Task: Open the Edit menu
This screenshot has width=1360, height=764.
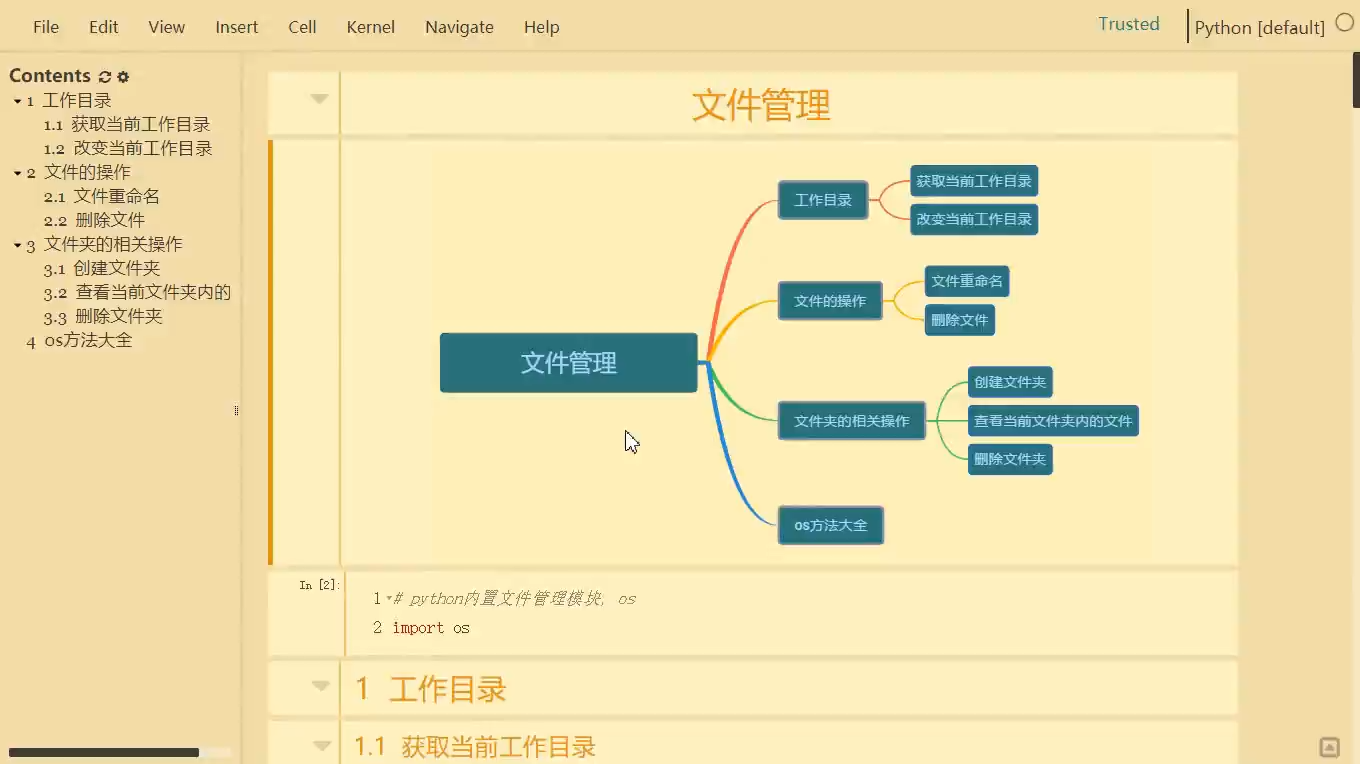Action: (104, 27)
